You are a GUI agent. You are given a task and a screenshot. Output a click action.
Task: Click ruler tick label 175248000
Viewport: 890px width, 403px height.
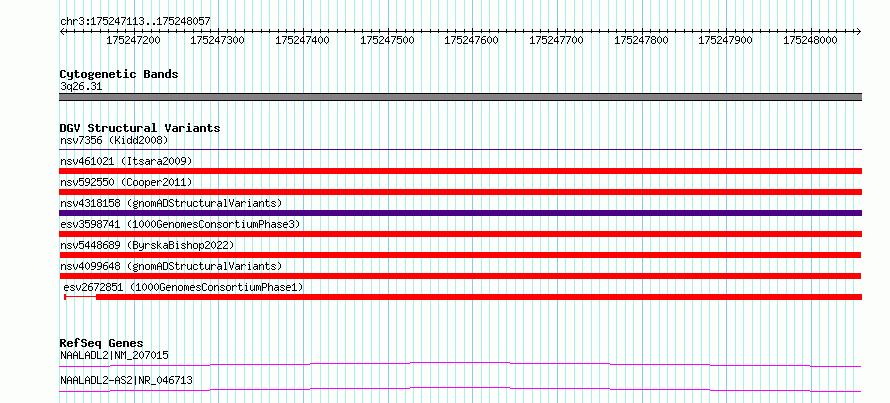[x=811, y=40]
